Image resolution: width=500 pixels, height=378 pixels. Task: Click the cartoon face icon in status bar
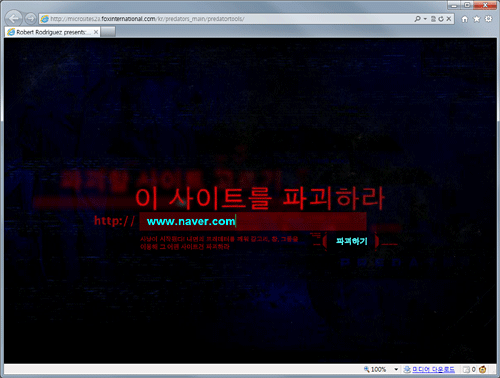tap(482, 369)
